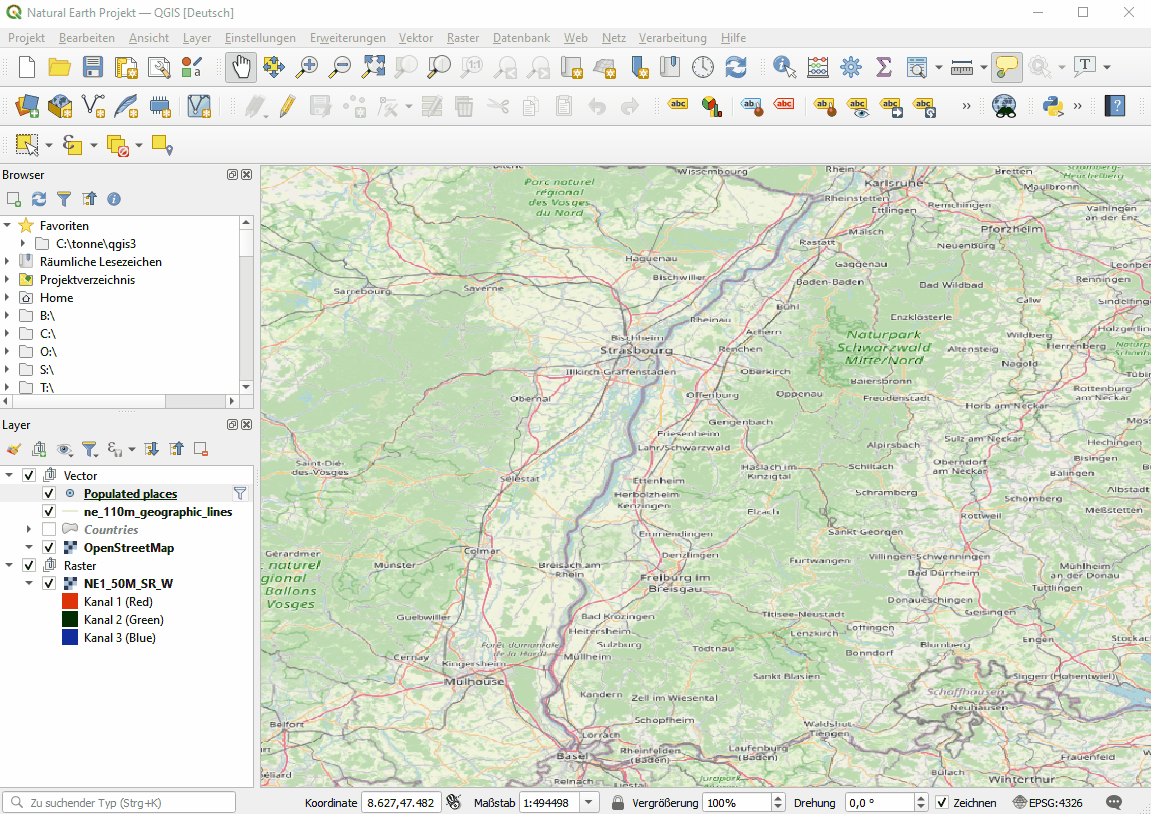Open the Field Calculator
1151x814 pixels.
tap(817, 66)
